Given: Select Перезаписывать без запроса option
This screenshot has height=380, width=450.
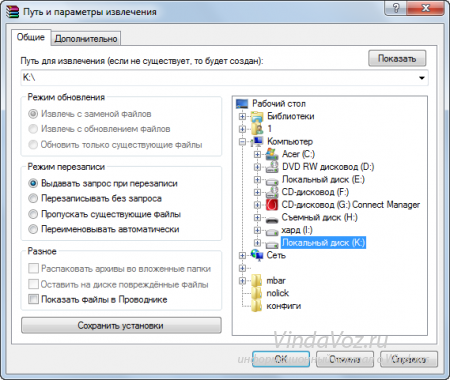Looking at the screenshot, I should (33, 198).
